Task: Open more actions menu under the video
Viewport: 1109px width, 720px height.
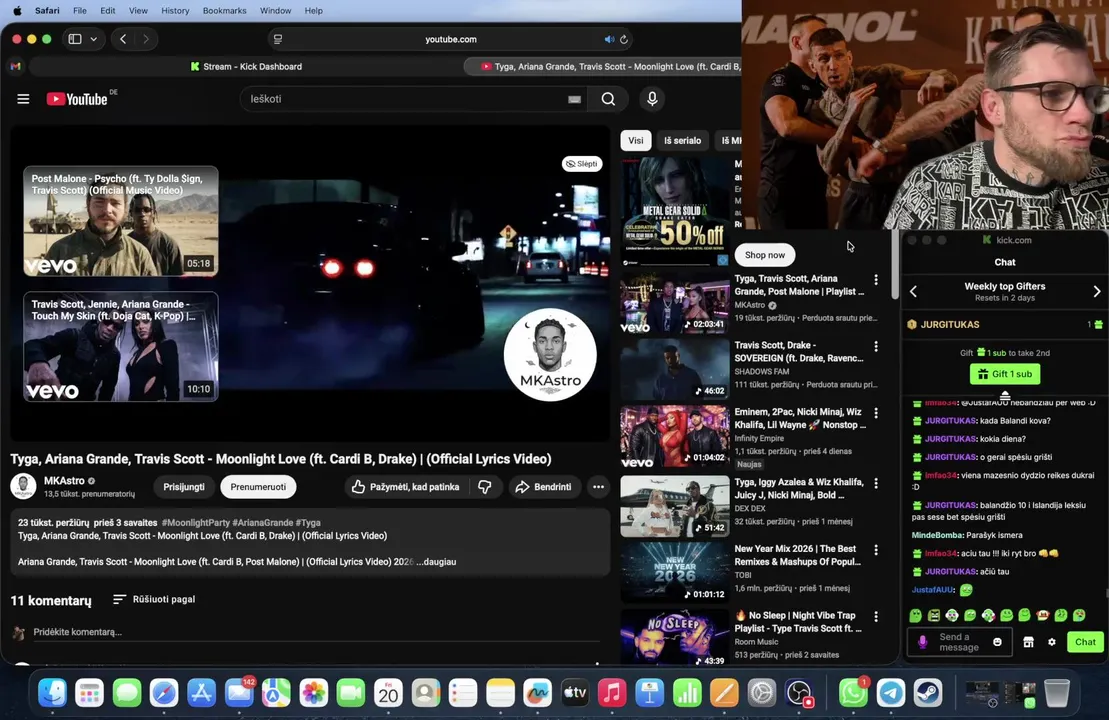Action: pos(598,487)
